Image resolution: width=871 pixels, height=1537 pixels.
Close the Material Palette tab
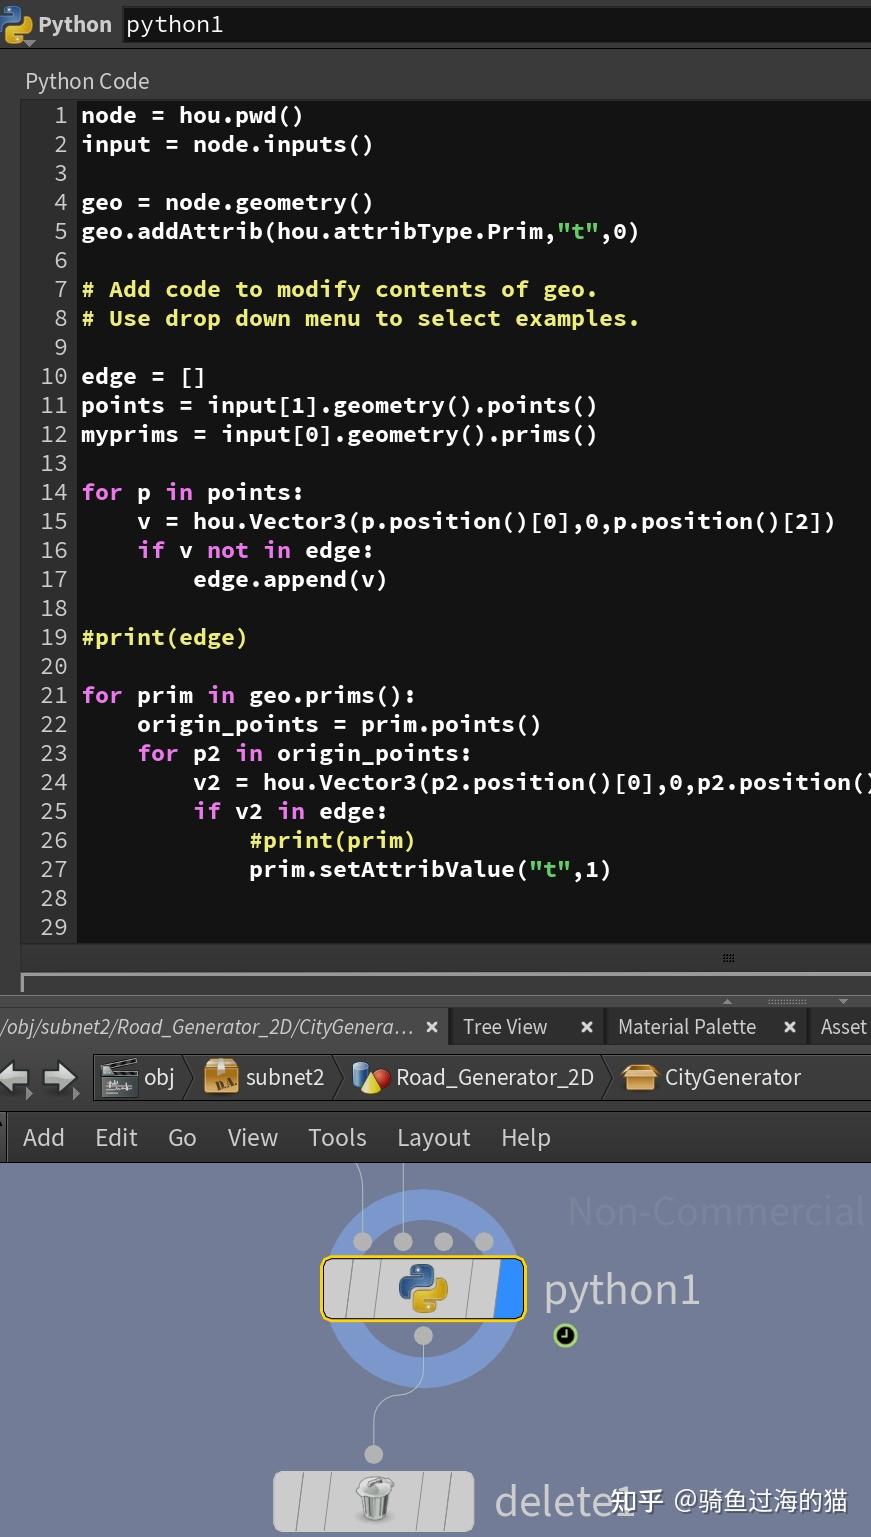(x=789, y=1026)
